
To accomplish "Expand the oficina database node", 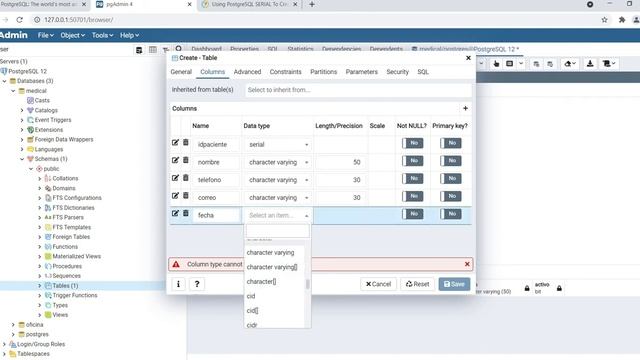I will point(13,324).
